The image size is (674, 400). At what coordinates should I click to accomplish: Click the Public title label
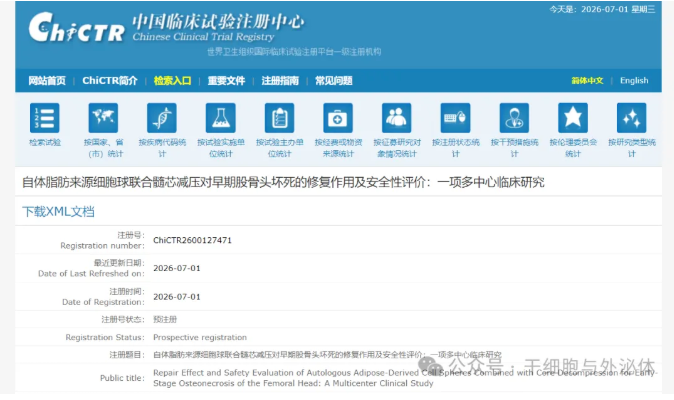click(x=122, y=378)
